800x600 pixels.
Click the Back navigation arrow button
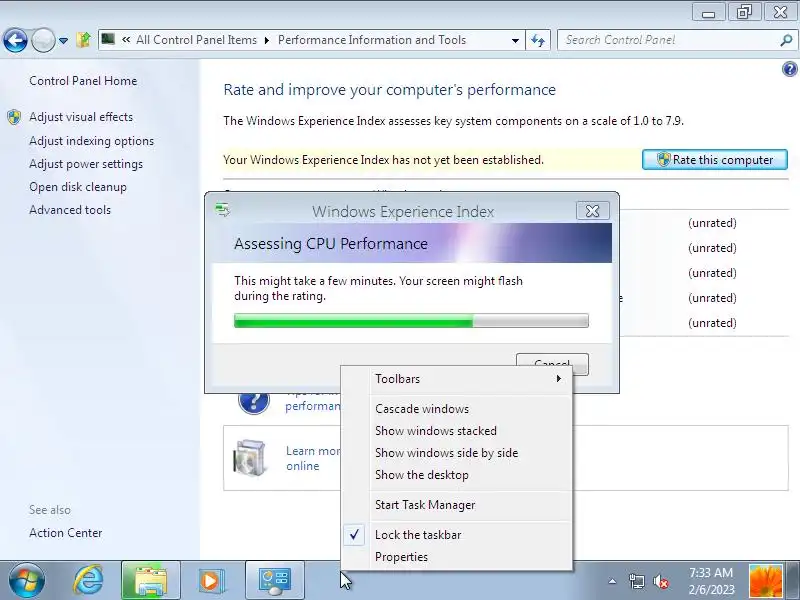coord(15,40)
